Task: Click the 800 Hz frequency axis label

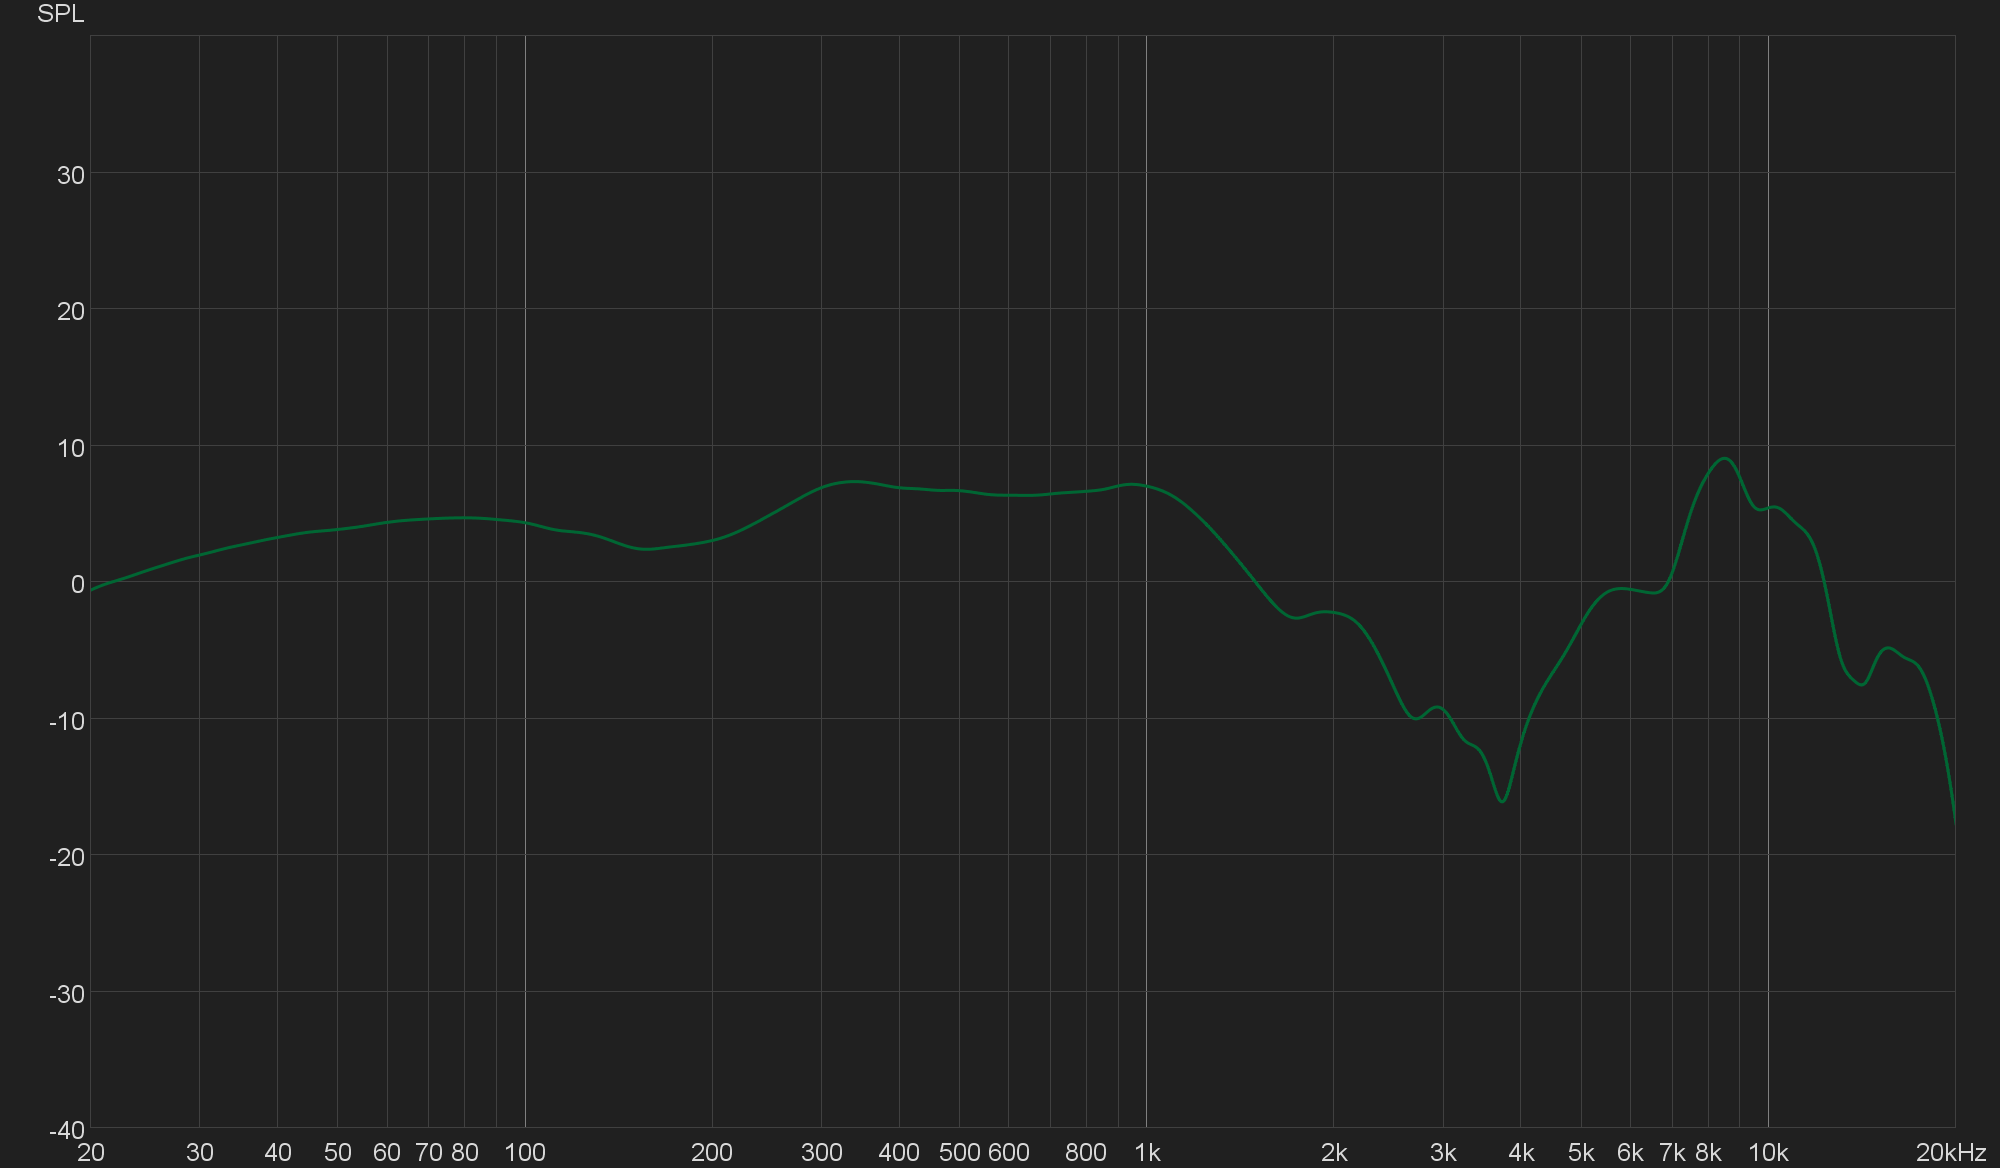Action: [x=1085, y=1153]
